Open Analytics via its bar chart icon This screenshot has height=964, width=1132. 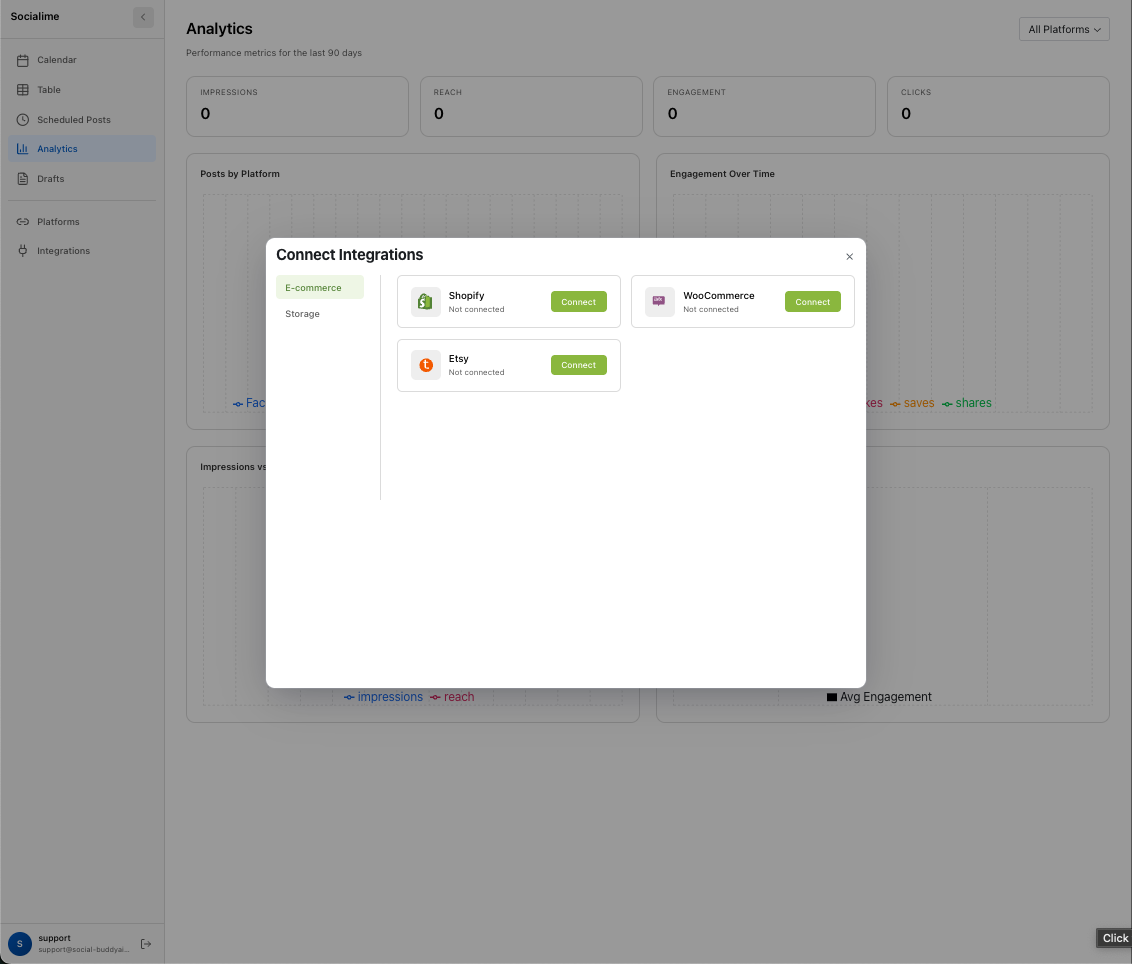(x=21, y=148)
